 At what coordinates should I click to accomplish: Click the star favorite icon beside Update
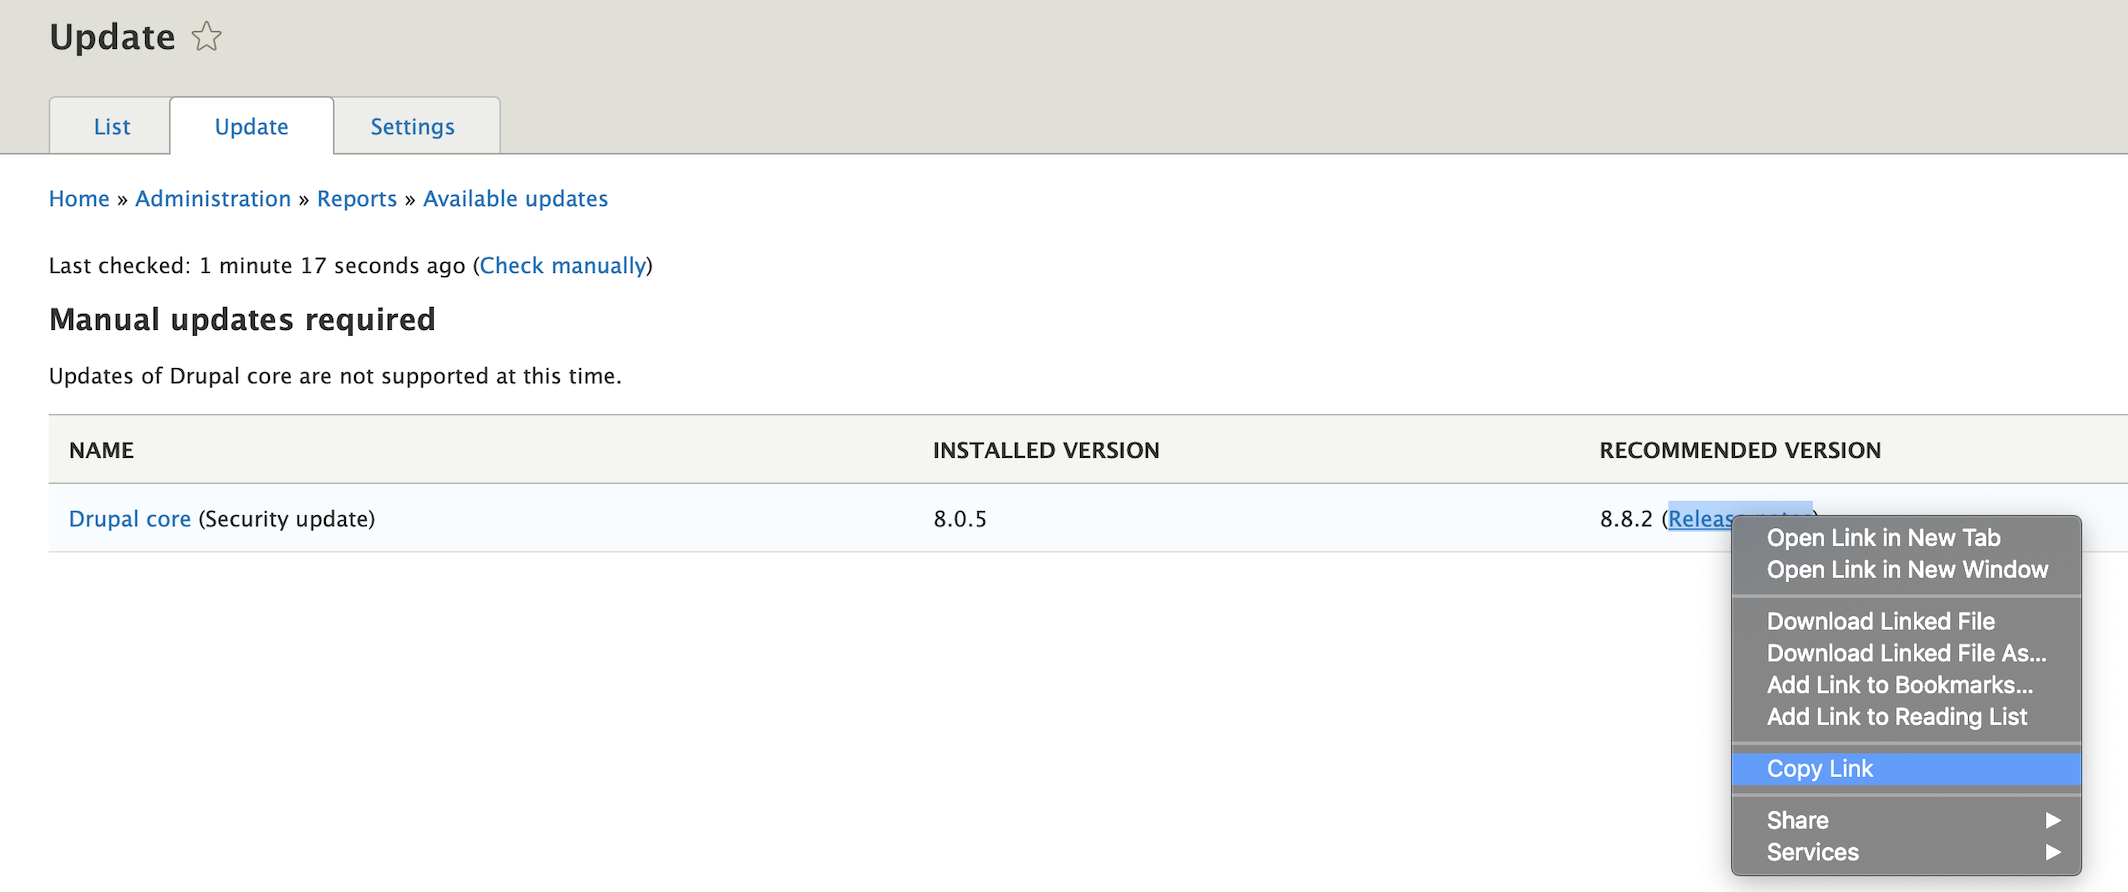point(207,37)
